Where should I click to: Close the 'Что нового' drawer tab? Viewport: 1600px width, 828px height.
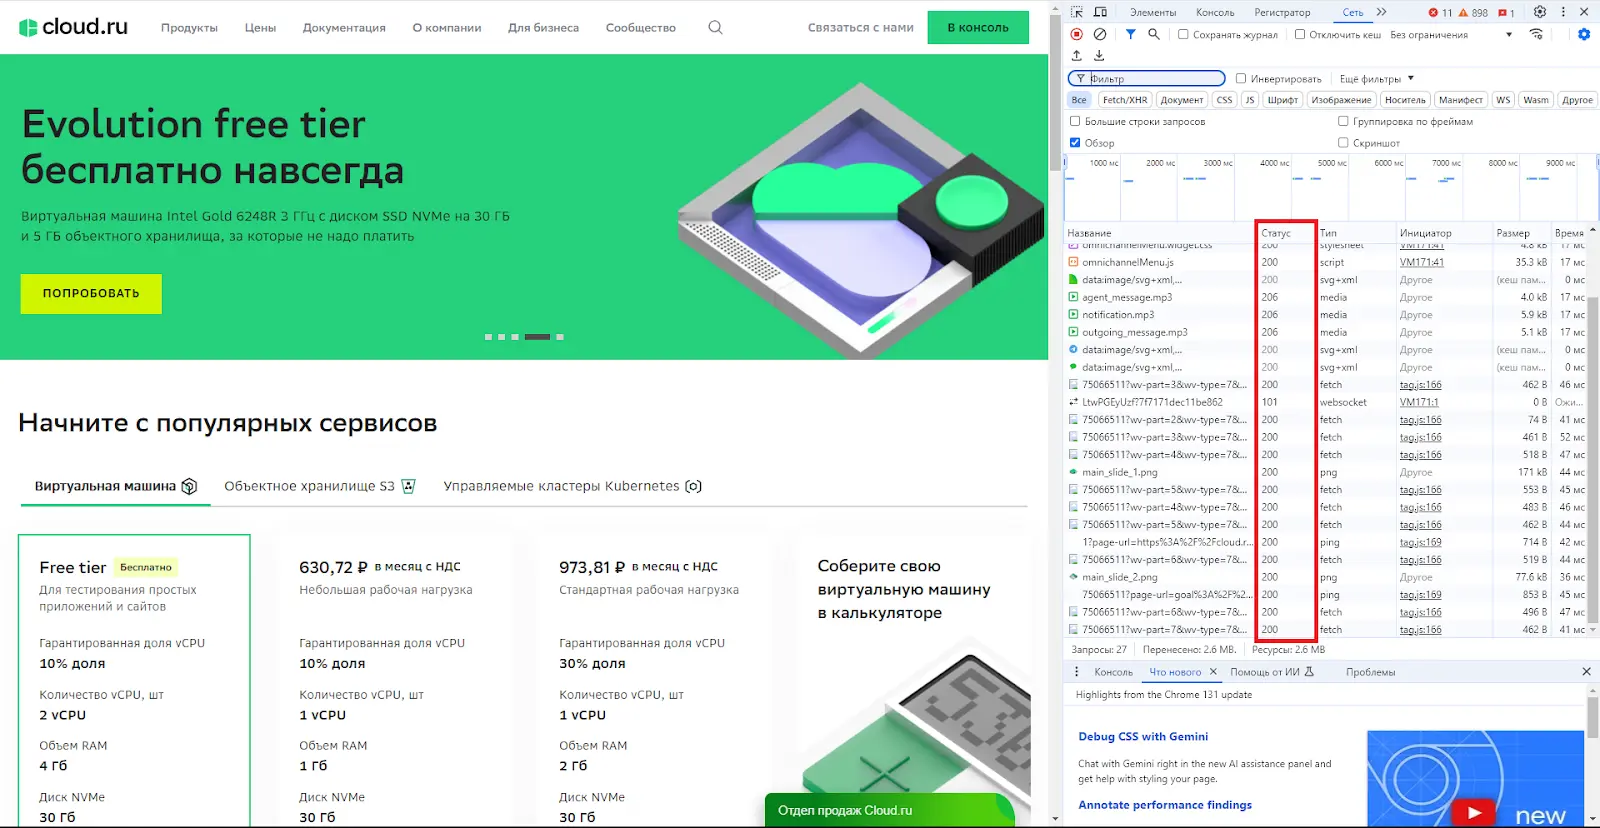(1213, 672)
